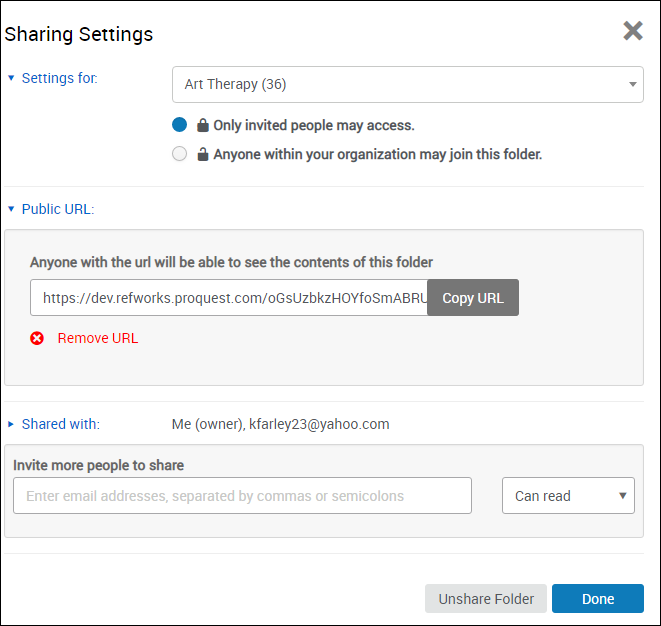This screenshot has width=661, height=626.
Task: Select Only invited people may access
Action: pos(180,125)
